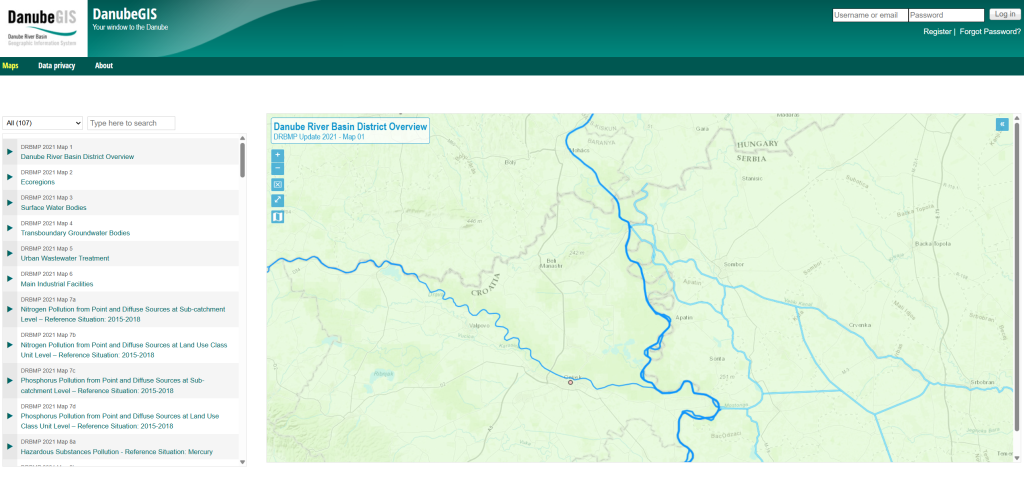
Task: Zoom out on the map
Action: coord(278,169)
